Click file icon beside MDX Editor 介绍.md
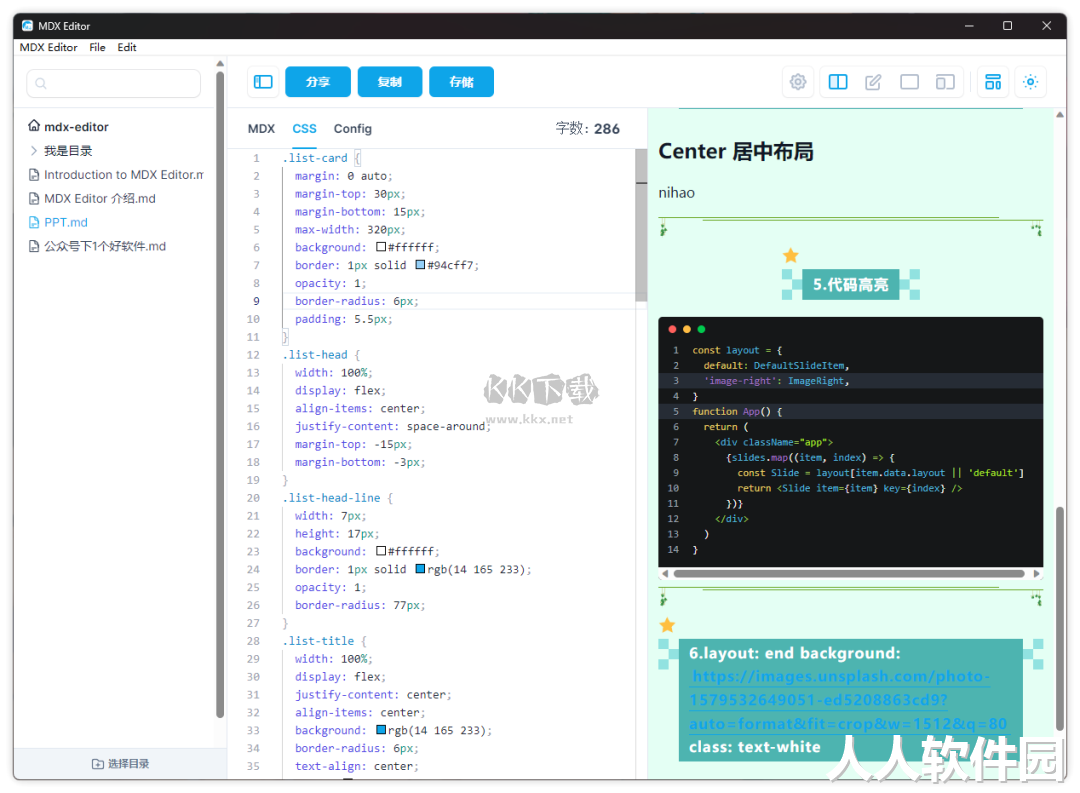Screen dimensions: 1080x793 [34, 198]
